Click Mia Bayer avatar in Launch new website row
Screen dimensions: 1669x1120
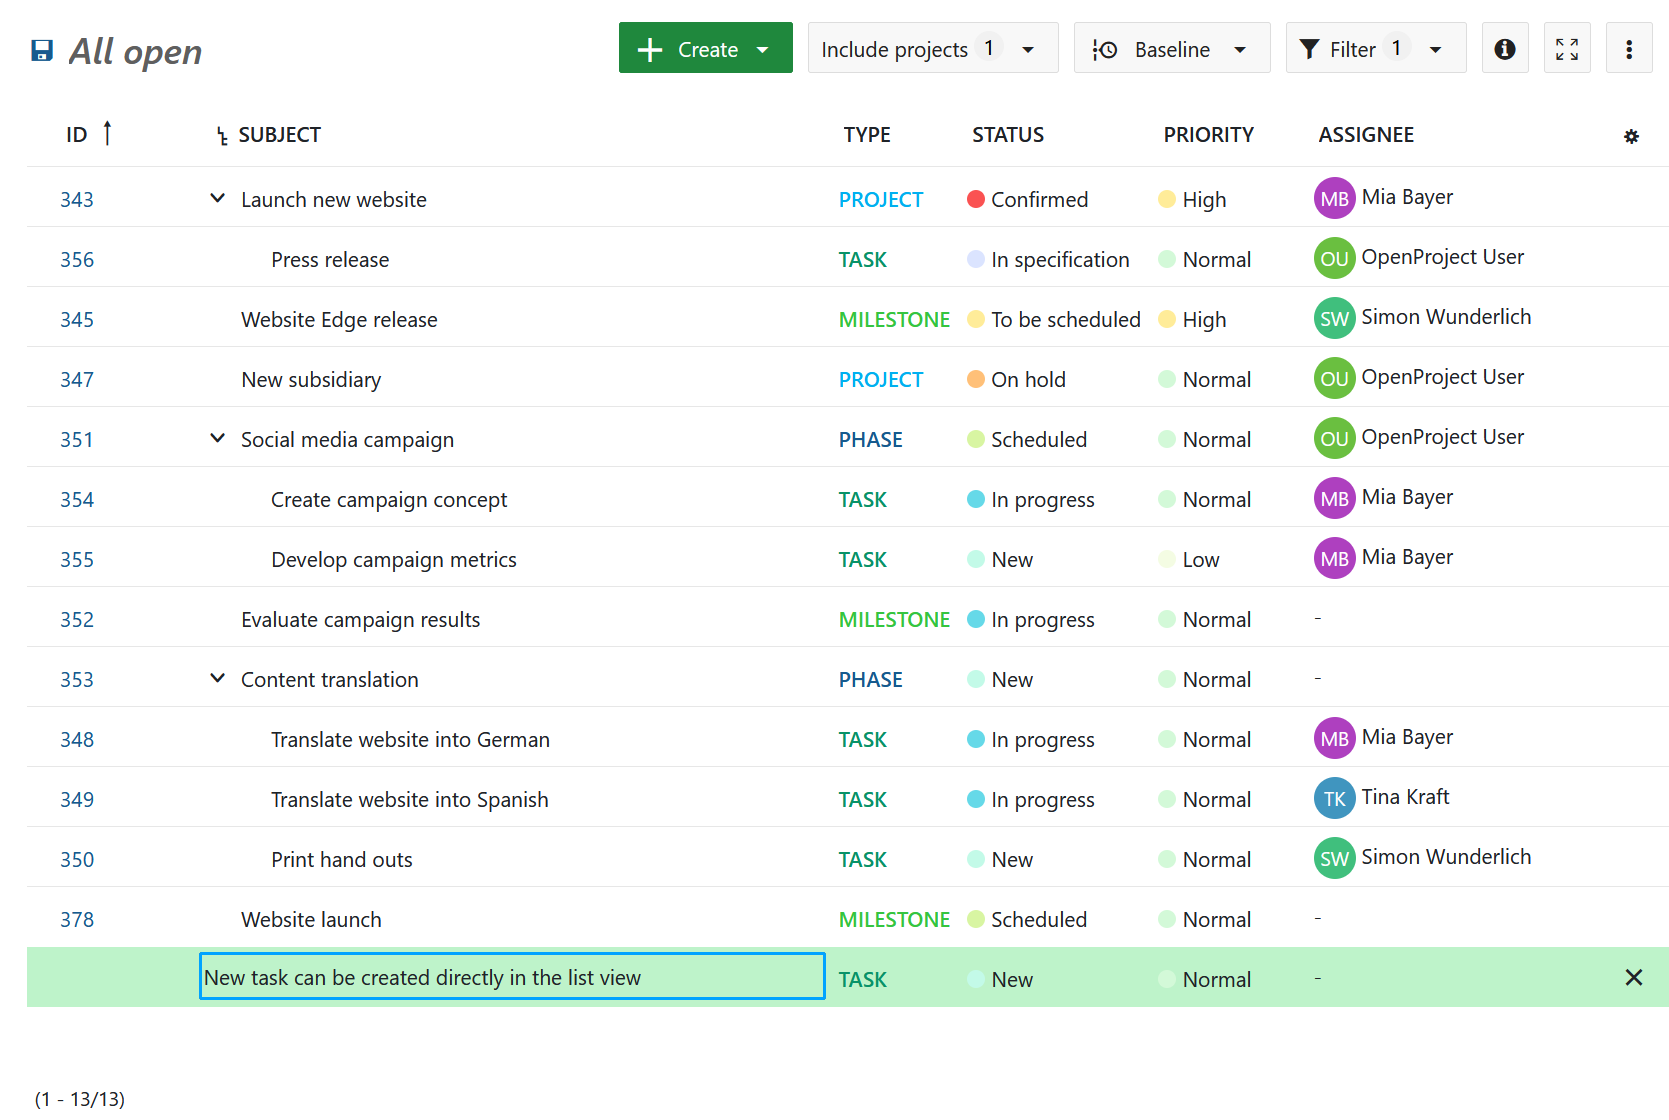point(1334,198)
